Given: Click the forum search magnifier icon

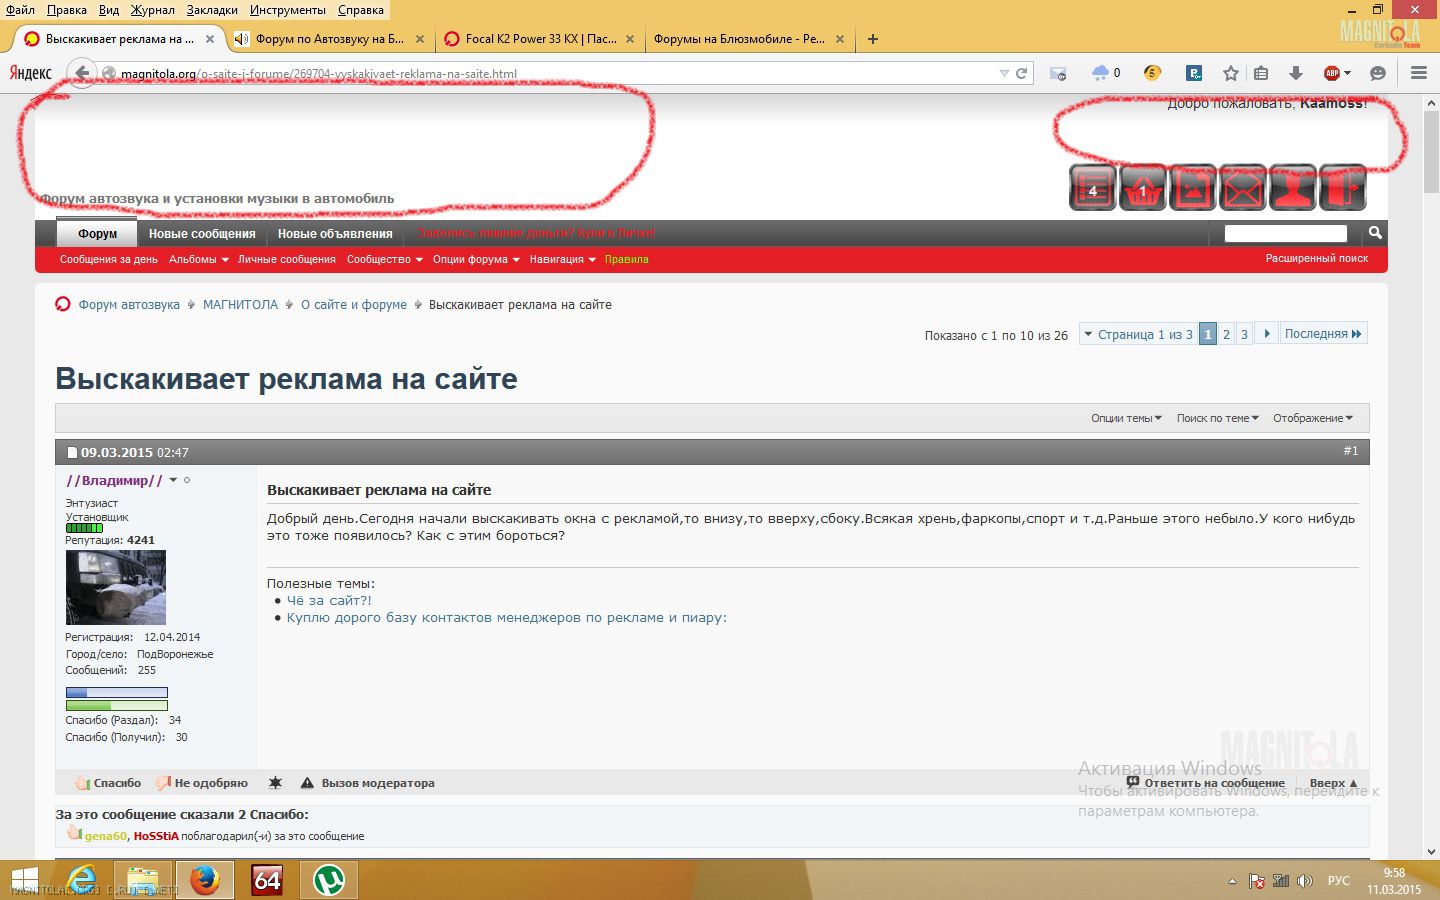Looking at the screenshot, I should pyautogui.click(x=1375, y=233).
